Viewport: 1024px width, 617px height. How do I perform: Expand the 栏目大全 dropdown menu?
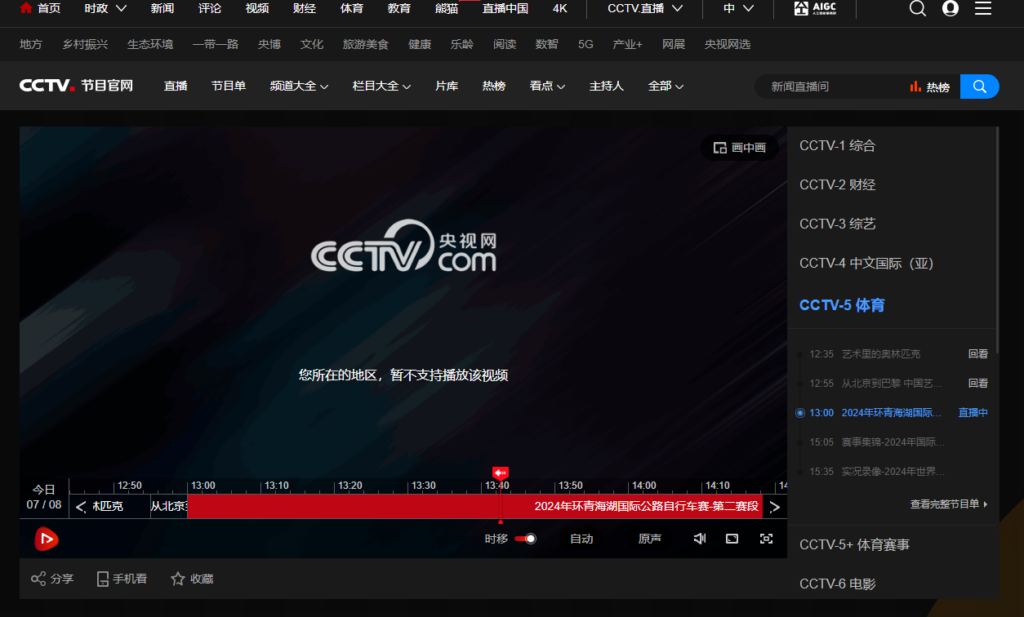(382, 86)
